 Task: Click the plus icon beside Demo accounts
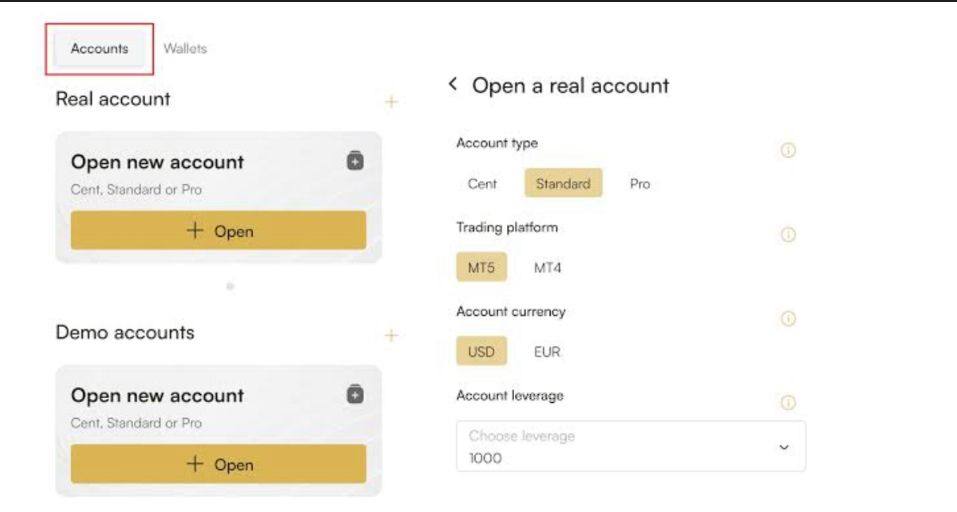tap(391, 335)
